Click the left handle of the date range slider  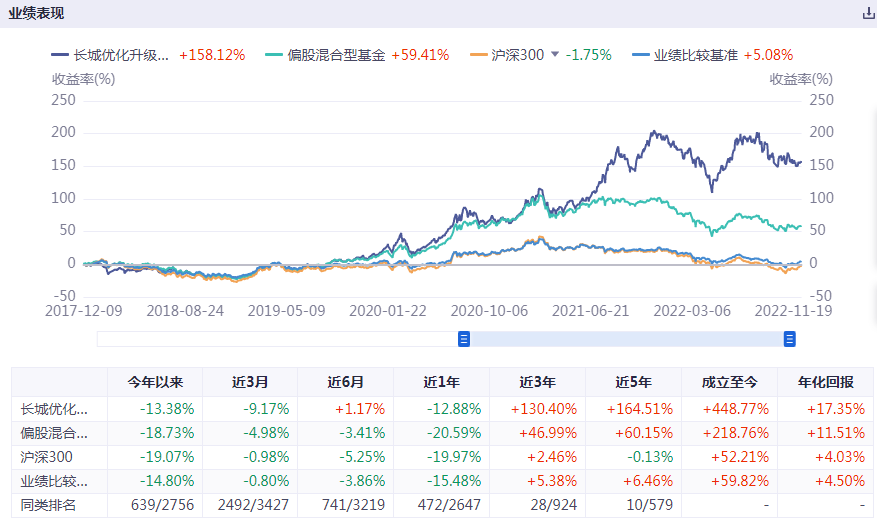(x=464, y=339)
